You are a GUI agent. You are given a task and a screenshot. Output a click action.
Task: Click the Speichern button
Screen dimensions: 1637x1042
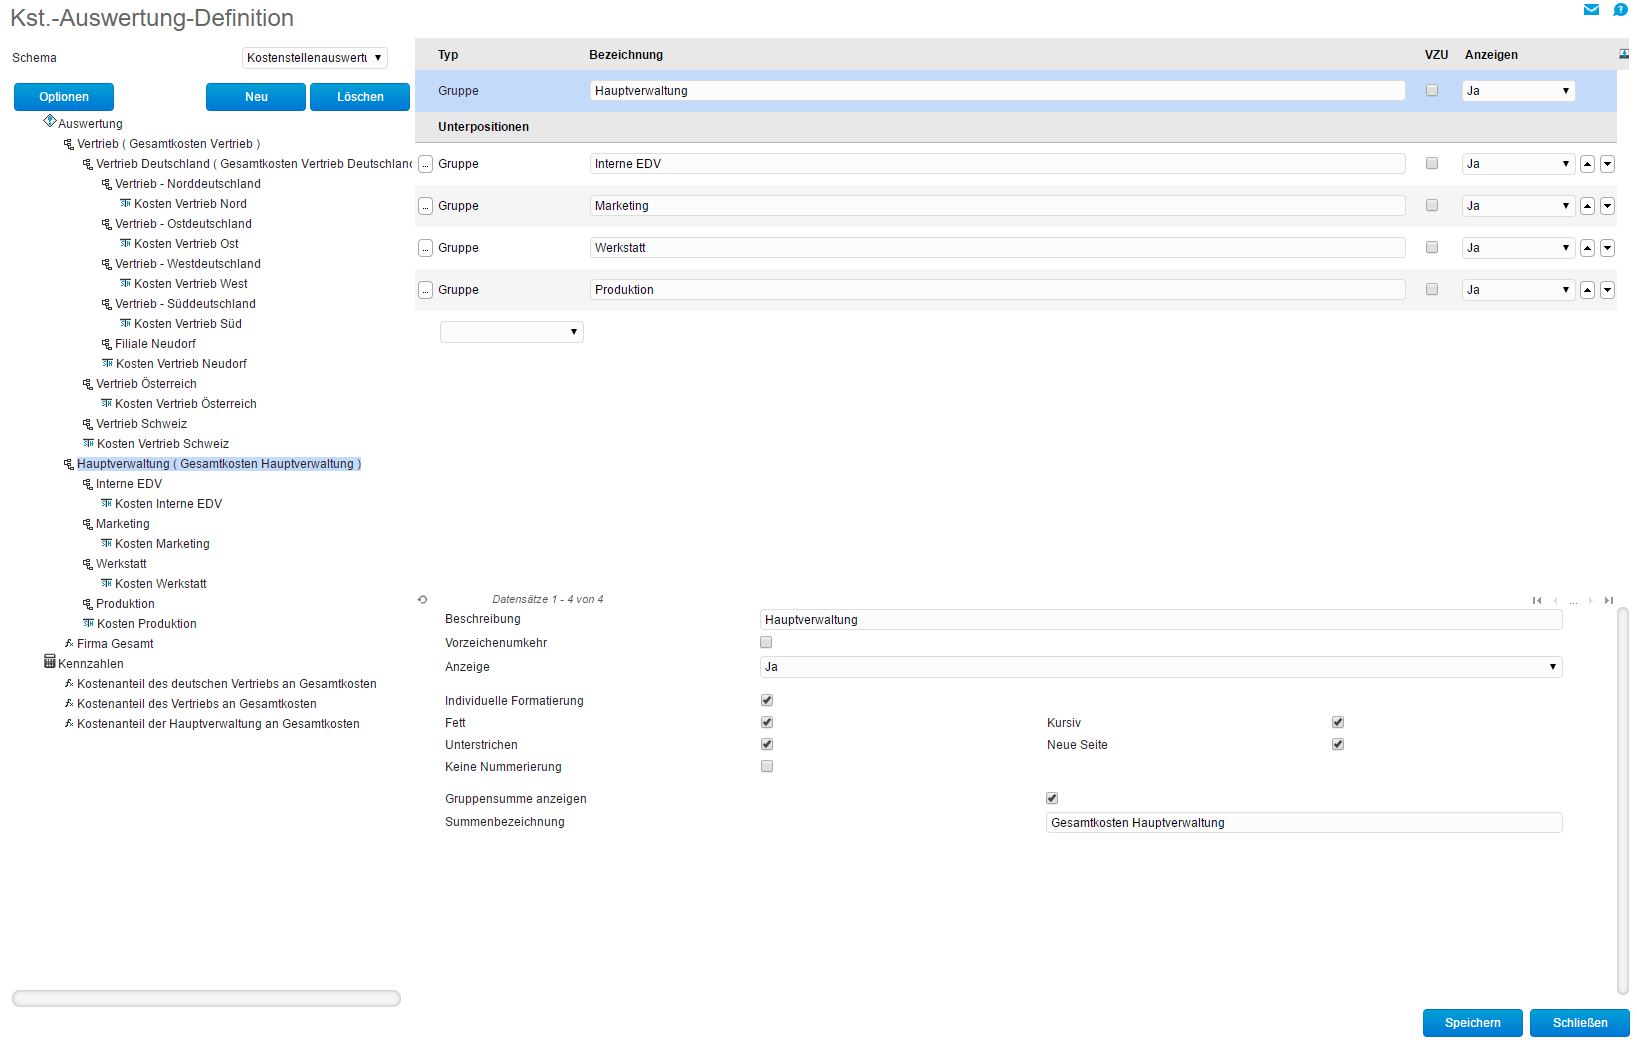(1472, 1023)
